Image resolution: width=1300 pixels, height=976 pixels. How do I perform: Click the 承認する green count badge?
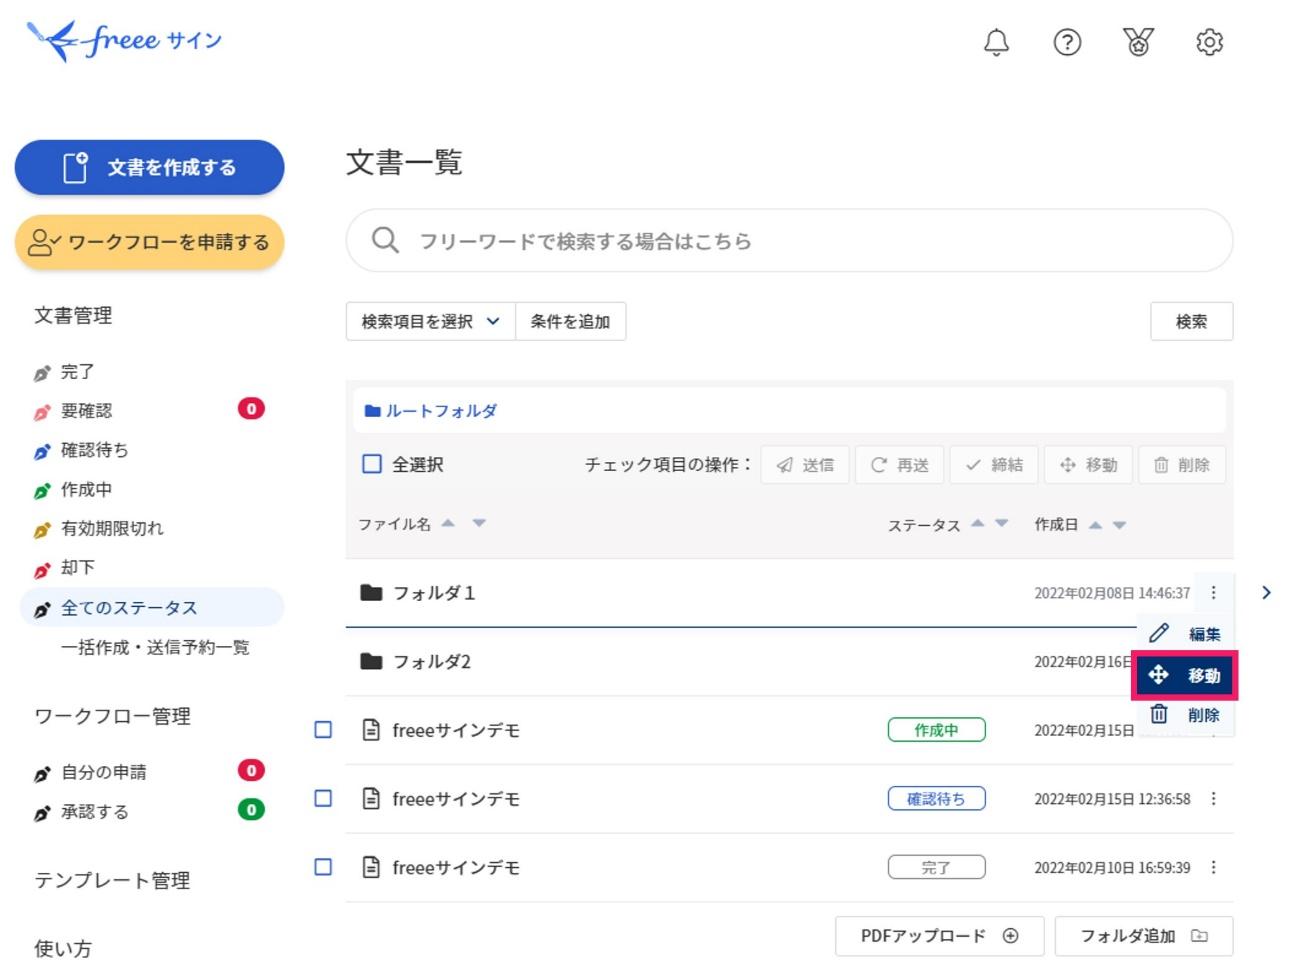tap(251, 810)
